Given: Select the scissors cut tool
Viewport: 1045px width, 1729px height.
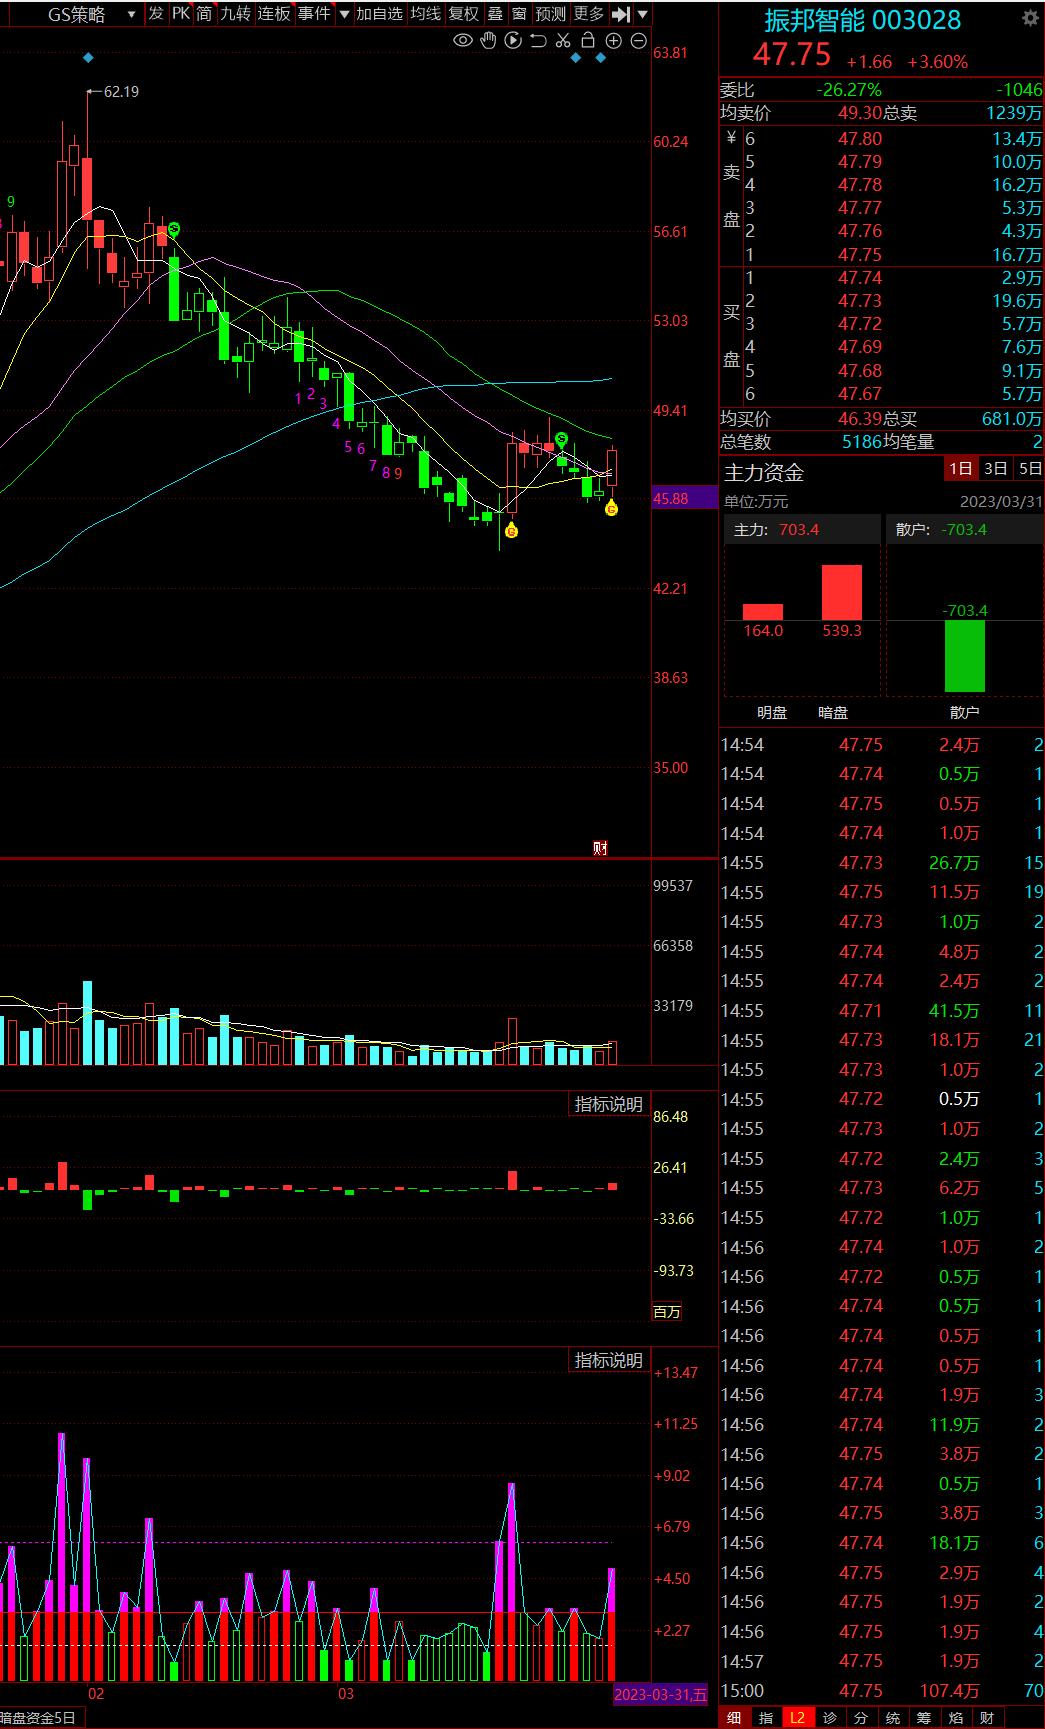Looking at the screenshot, I should [x=563, y=41].
